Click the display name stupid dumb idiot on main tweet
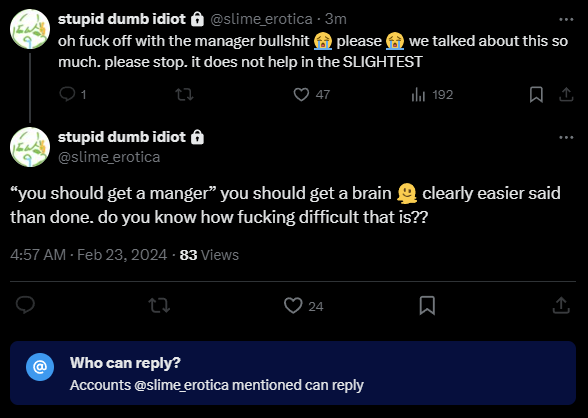This screenshot has width=588, height=418. click(122, 137)
